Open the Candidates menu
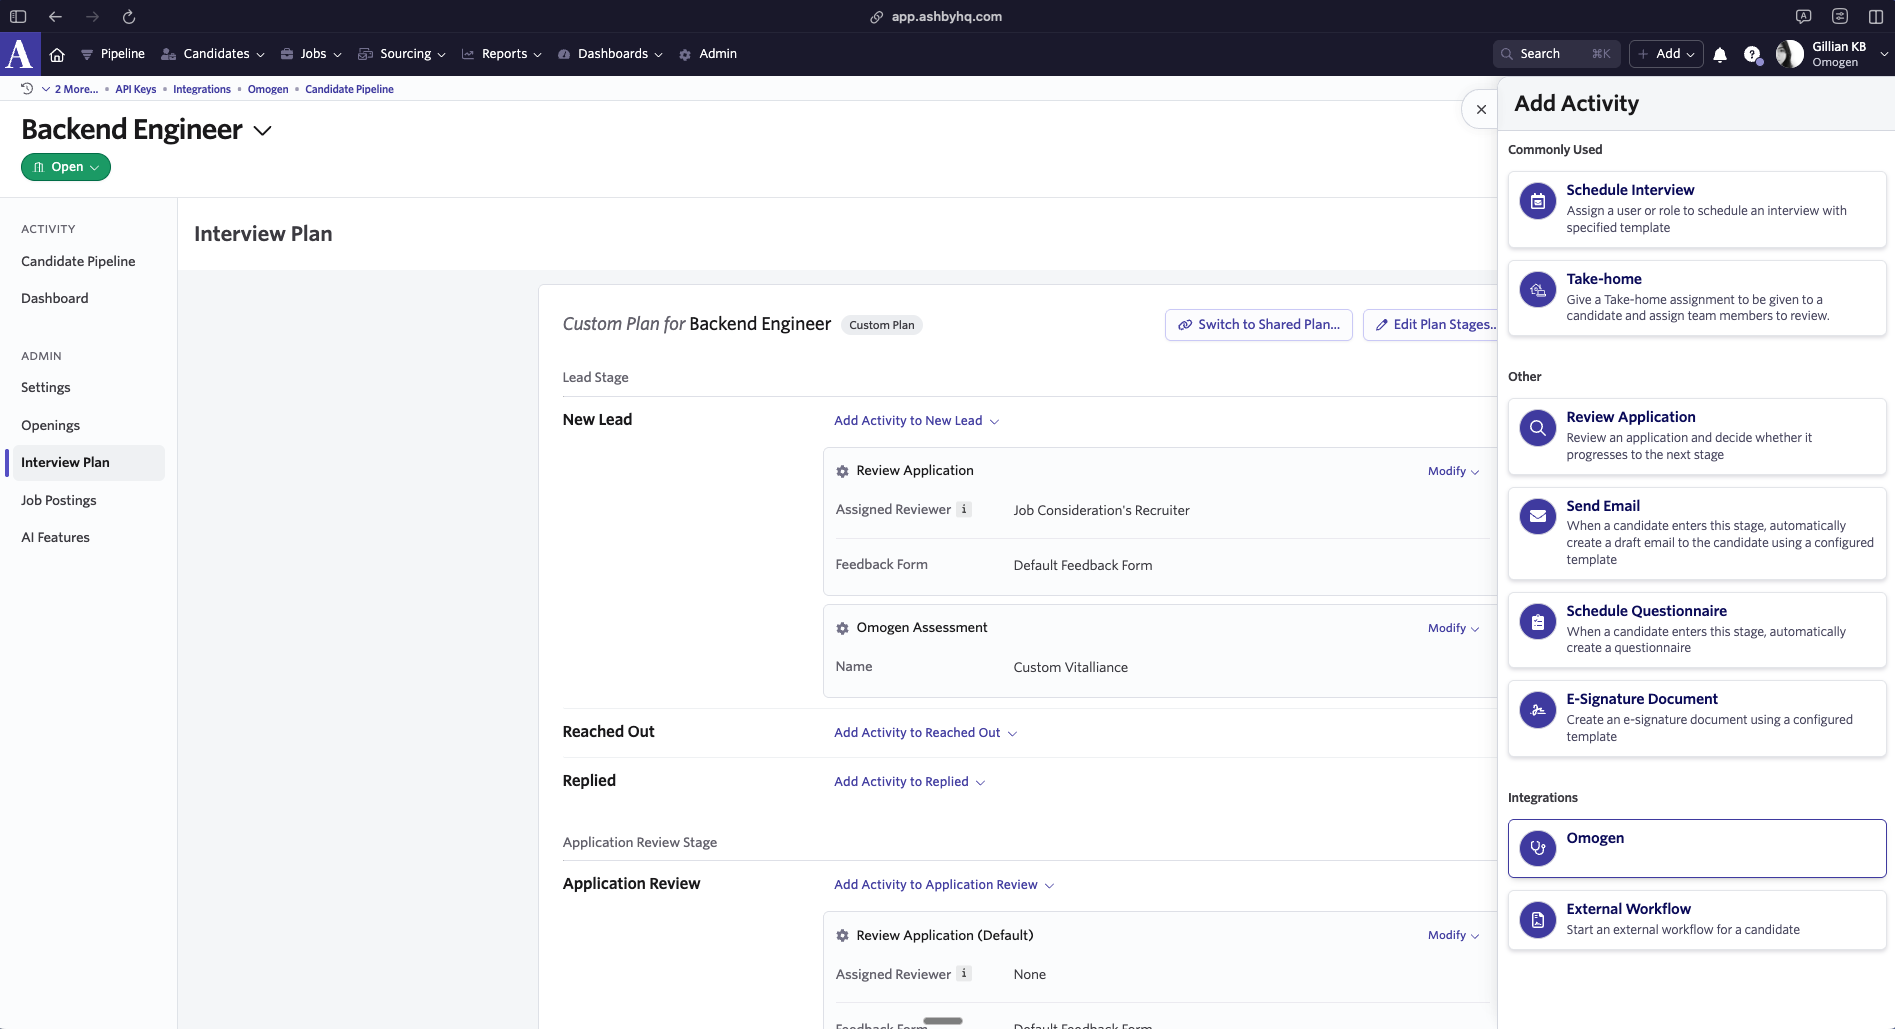Viewport: 1895px width, 1029px height. click(x=214, y=54)
